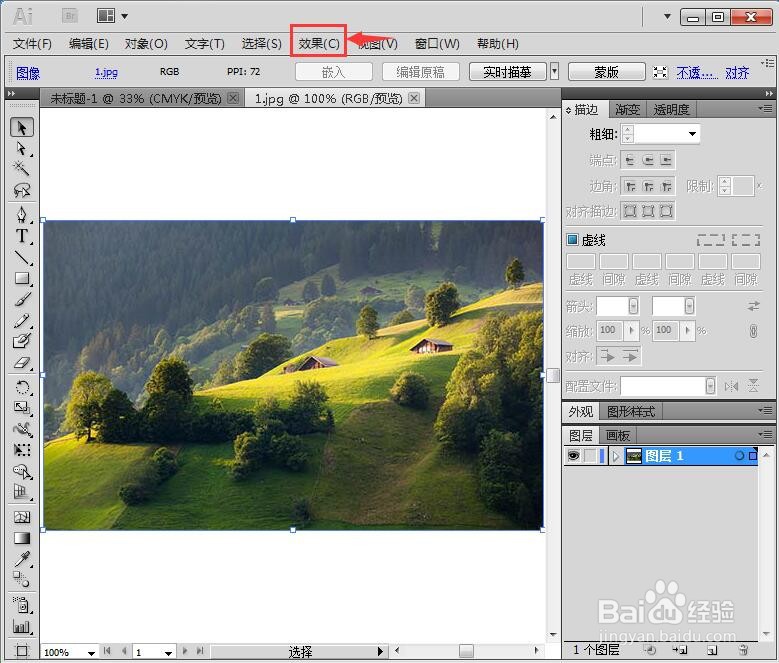Click the horizontal scrollbar thumb of canvas
This screenshot has height=663, width=779.
pyautogui.click(x=466, y=650)
